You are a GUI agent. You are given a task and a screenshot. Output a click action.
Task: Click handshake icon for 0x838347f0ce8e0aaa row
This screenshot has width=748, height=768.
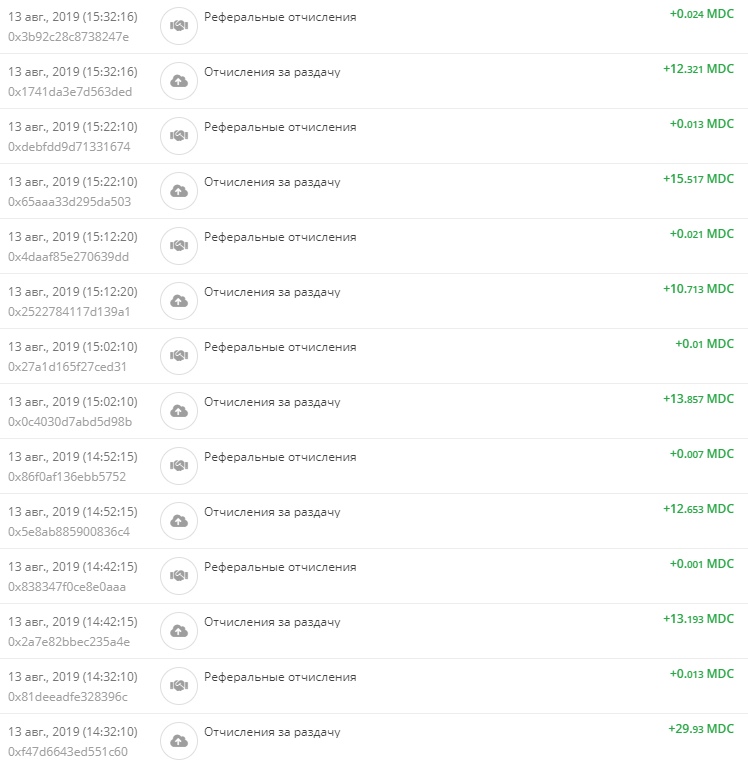(179, 576)
